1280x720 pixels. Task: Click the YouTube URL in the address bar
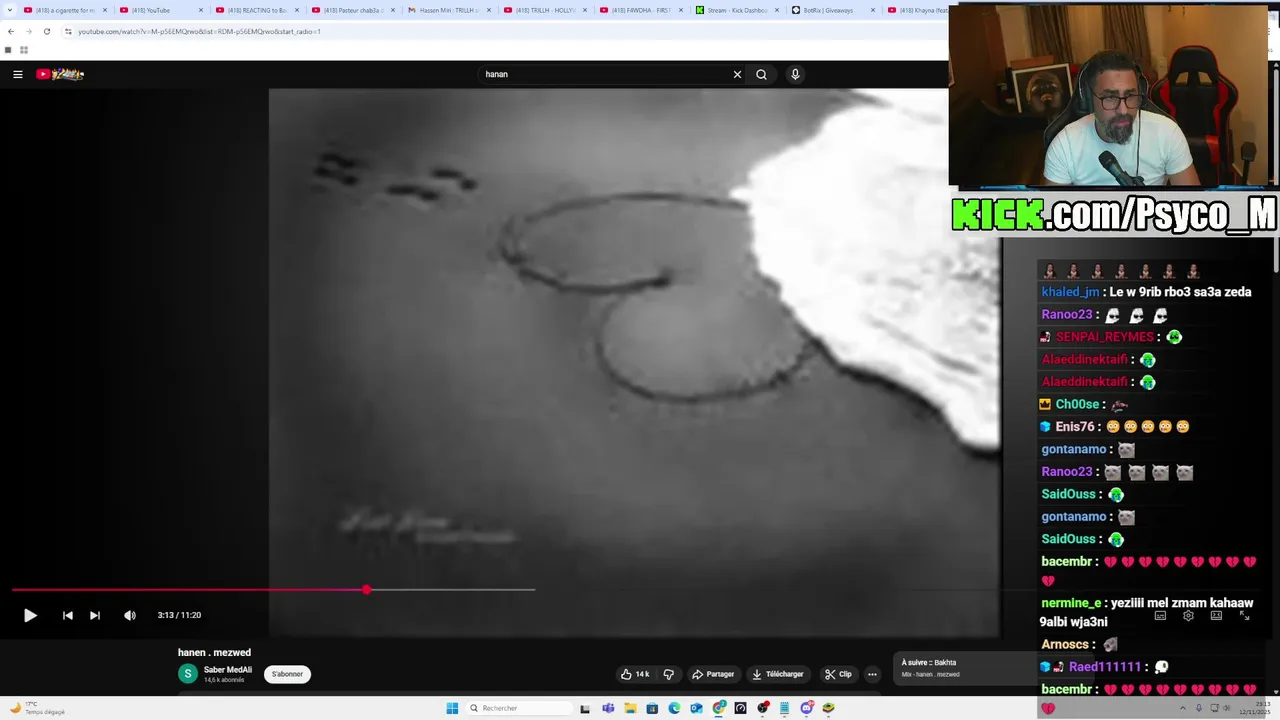[199, 31]
